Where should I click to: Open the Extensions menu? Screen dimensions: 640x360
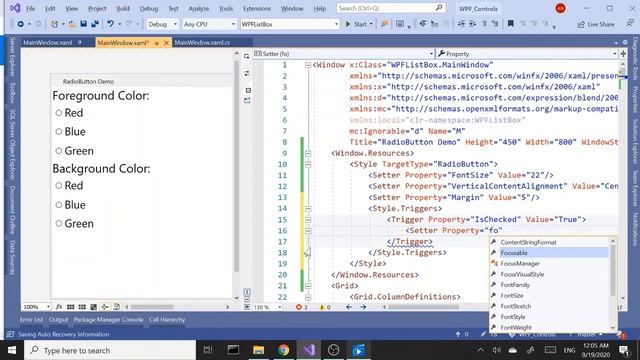coord(257,8)
